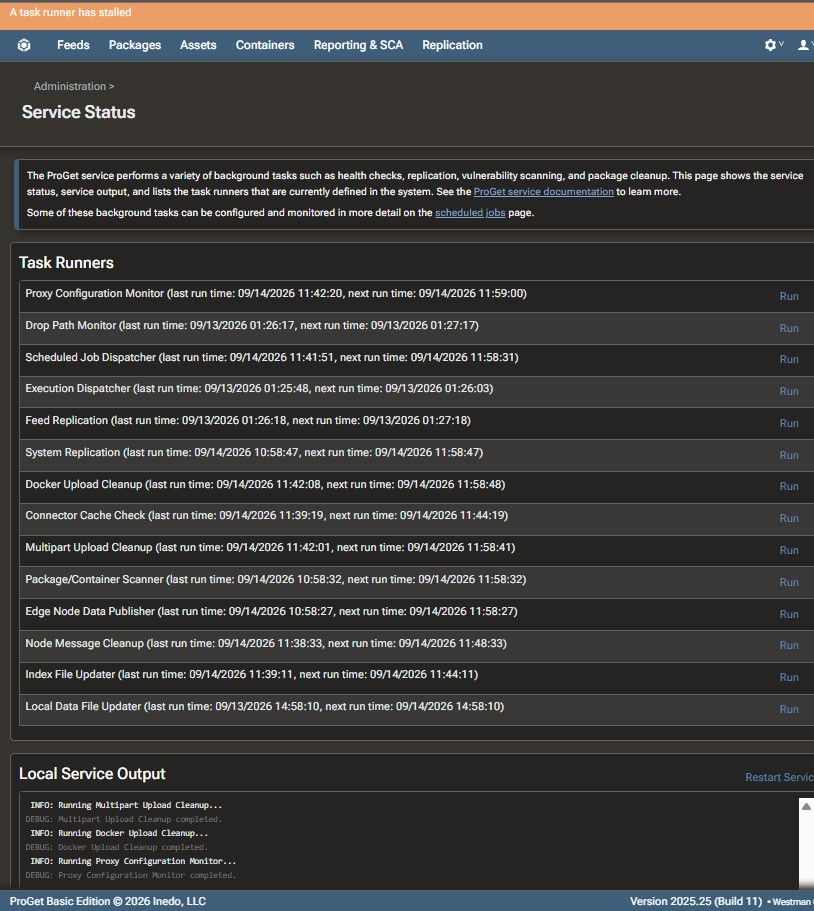The image size is (814, 911).
Task: Open the user profile icon menu
Action: (x=804, y=45)
